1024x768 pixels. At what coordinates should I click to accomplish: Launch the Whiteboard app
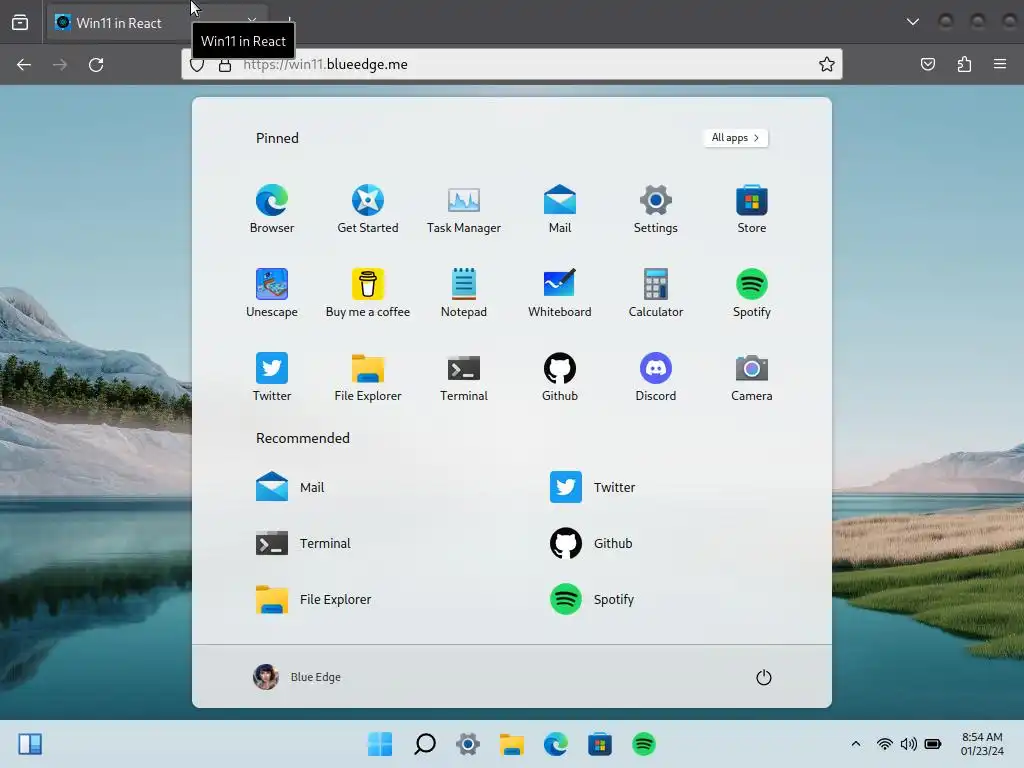[560, 293]
